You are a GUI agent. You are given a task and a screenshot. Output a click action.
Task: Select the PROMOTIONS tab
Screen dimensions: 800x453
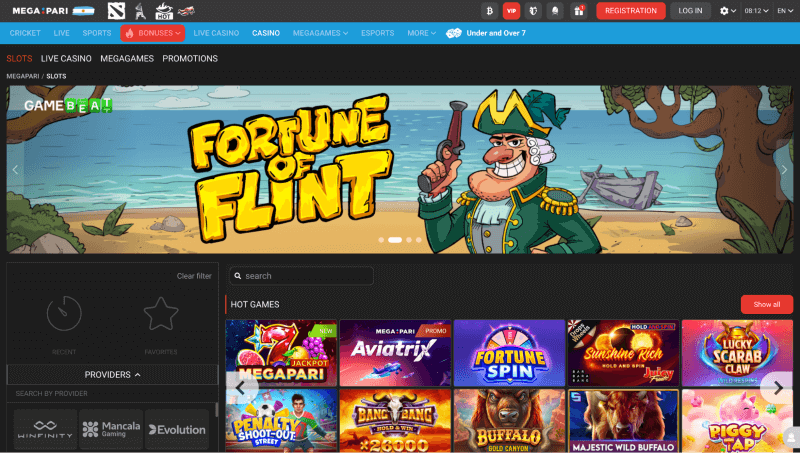(190, 59)
